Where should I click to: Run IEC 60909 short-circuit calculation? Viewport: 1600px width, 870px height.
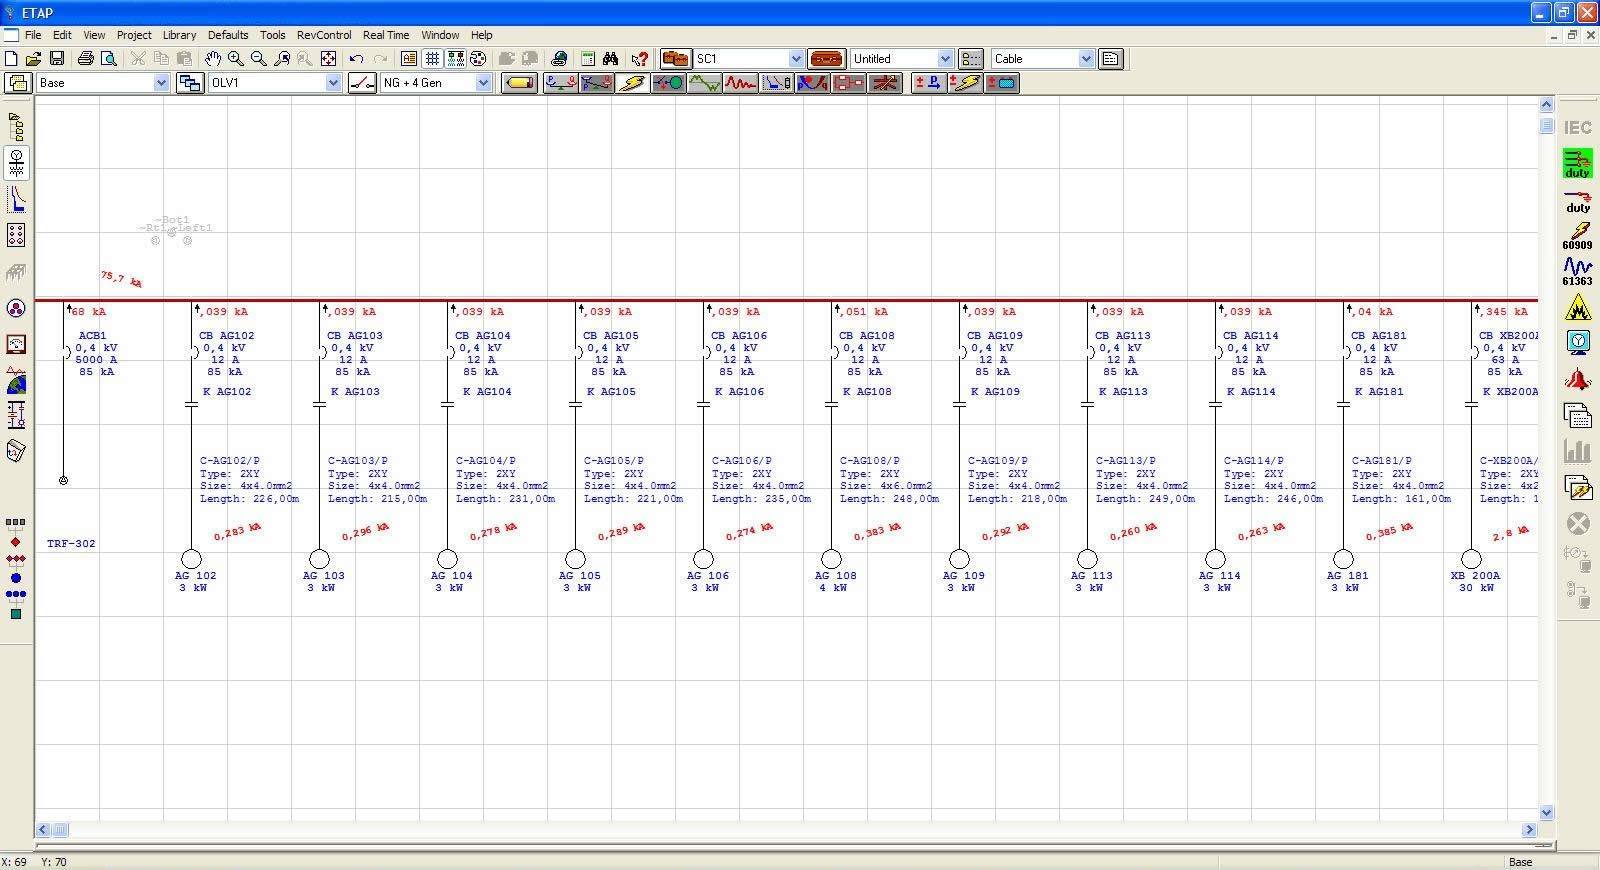point(1577,236)
